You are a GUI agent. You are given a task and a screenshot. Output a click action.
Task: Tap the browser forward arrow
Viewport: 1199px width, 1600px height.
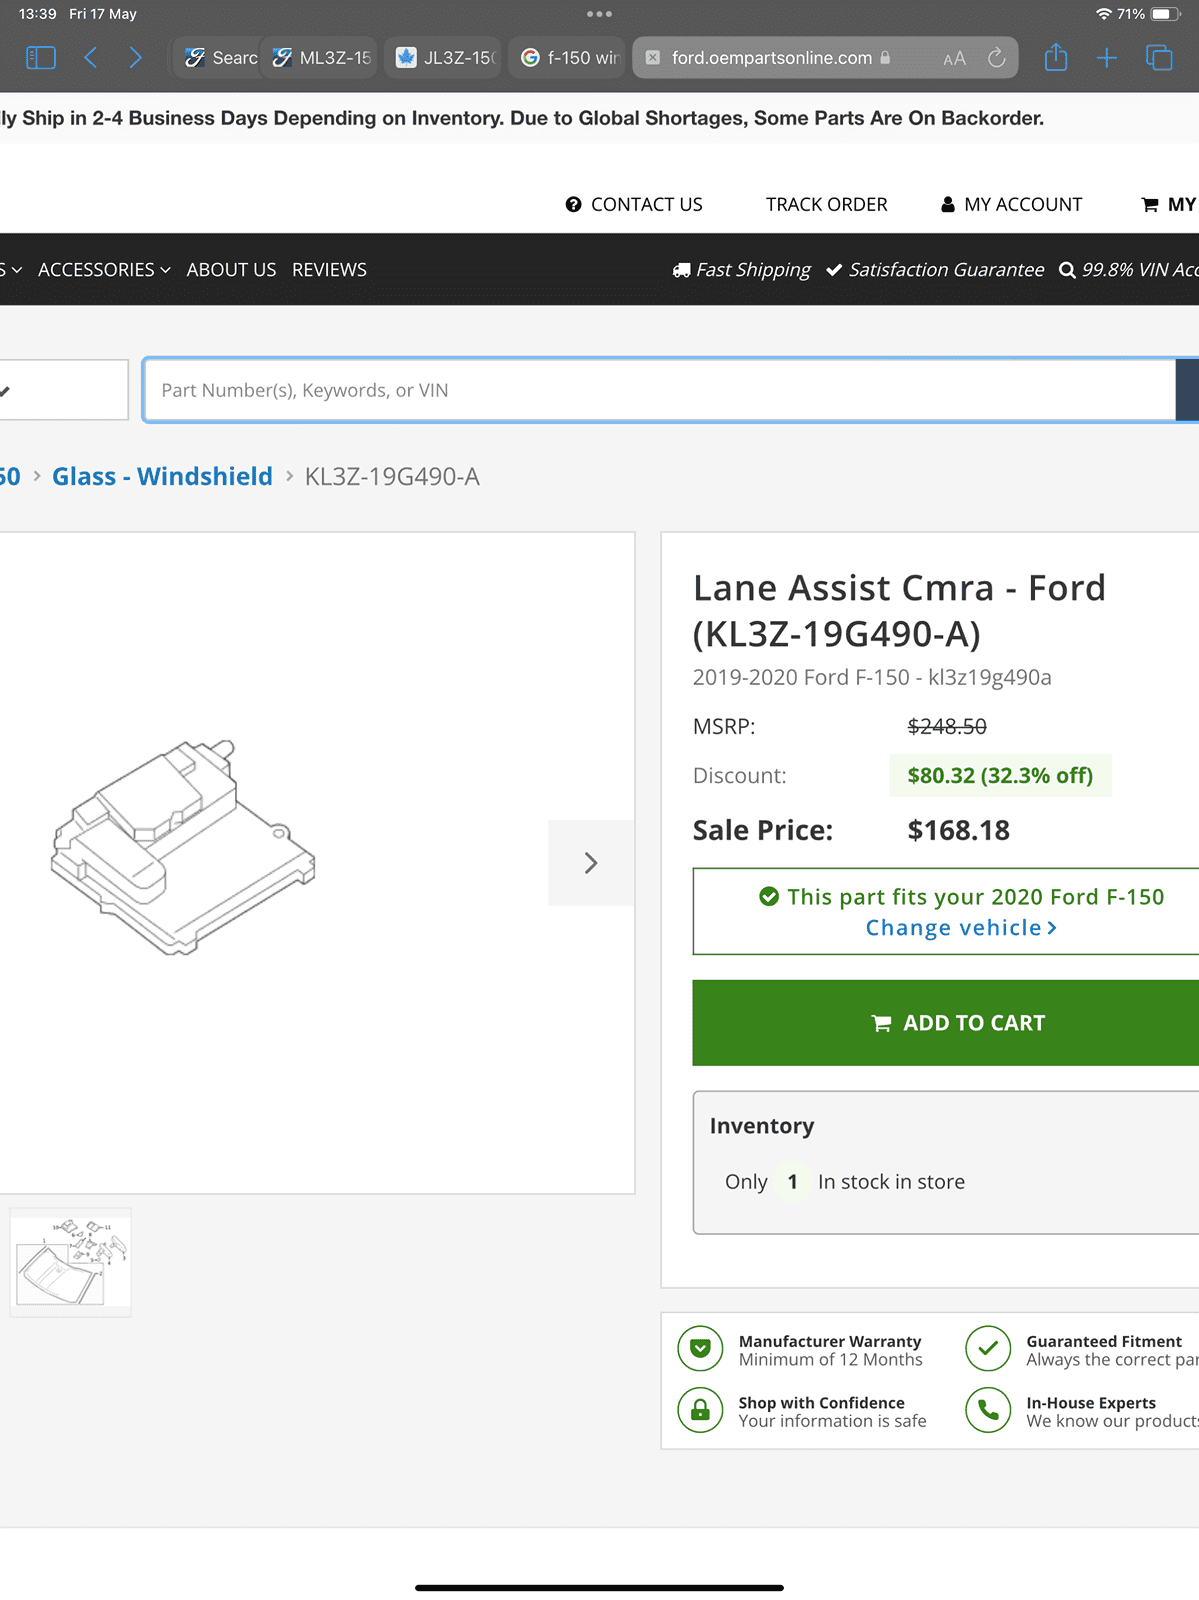click(x=135, y=58)
